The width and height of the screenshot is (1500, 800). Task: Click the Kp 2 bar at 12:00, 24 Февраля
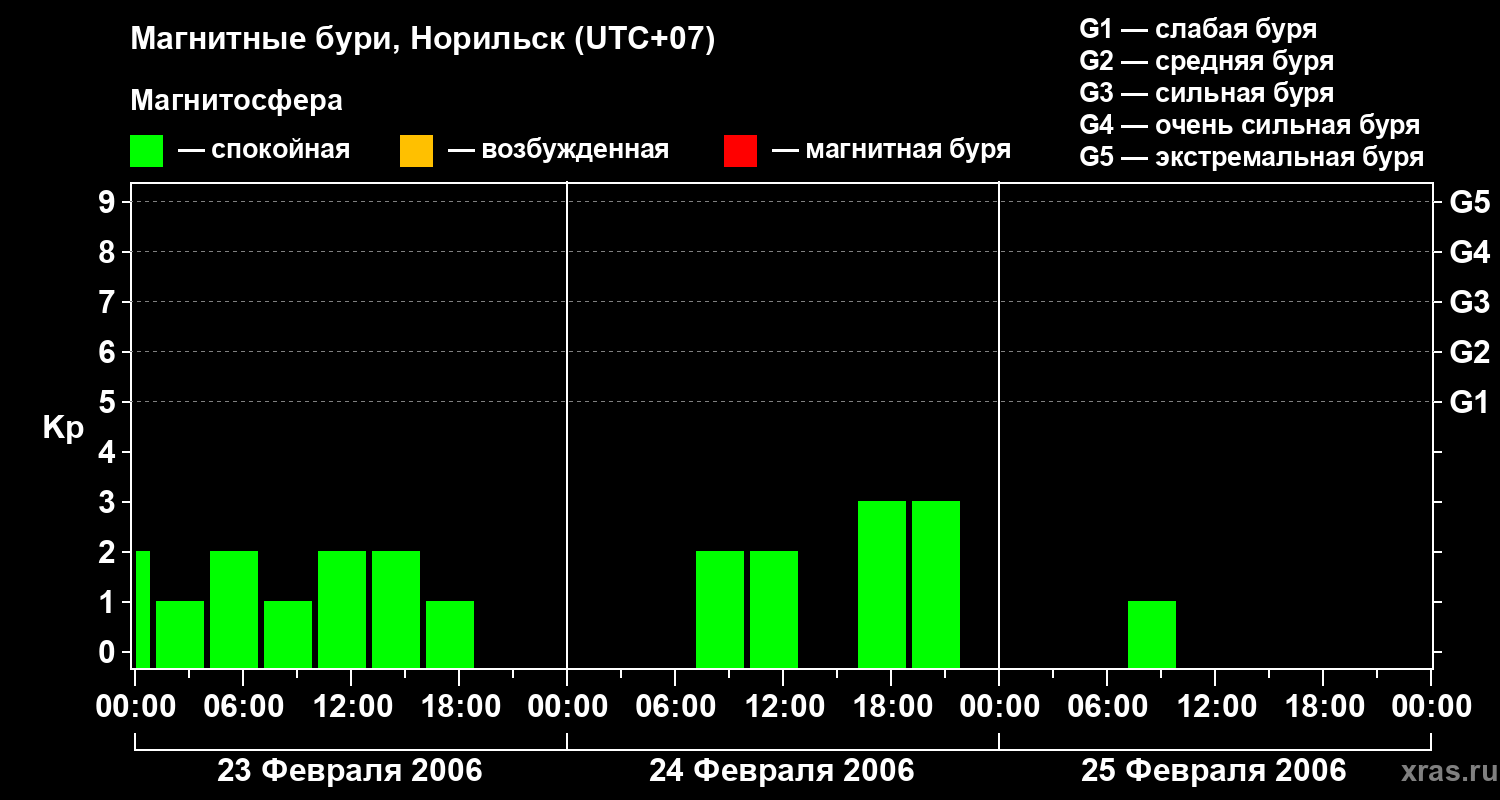coord(774,609)
